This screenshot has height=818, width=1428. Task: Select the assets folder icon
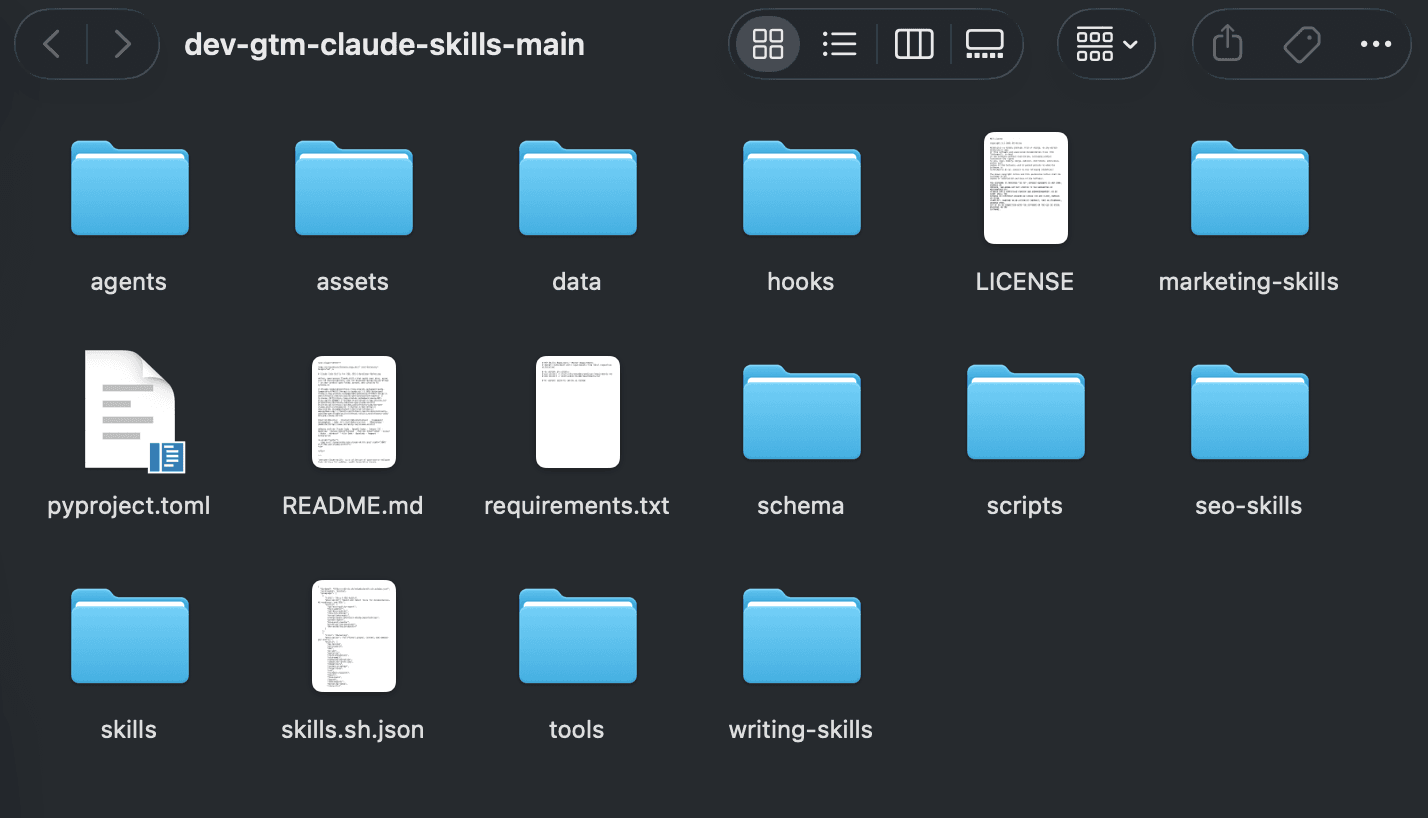coord(354,188)
